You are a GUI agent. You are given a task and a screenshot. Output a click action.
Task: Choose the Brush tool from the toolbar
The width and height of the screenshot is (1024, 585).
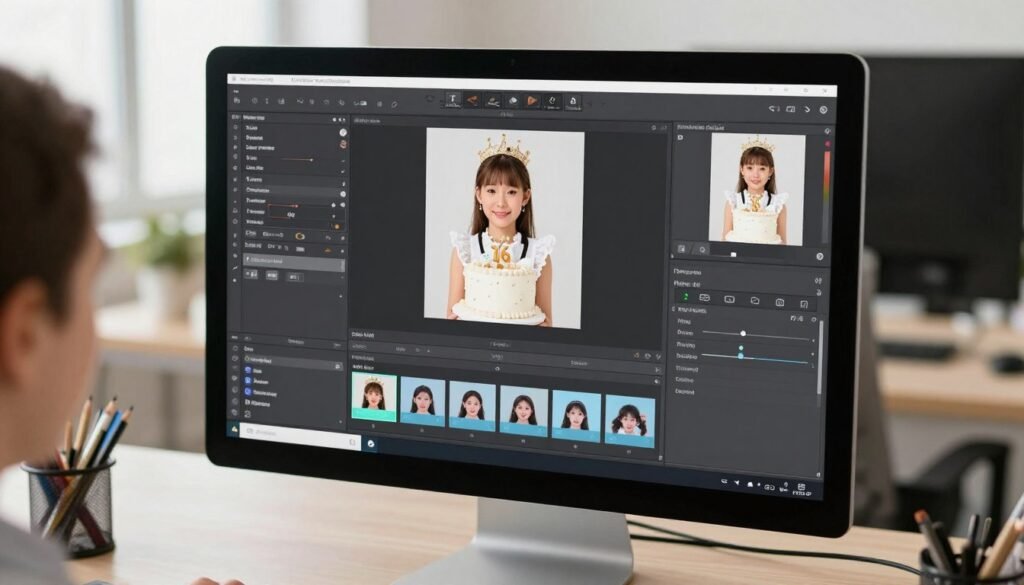click(x=471, y=101)
